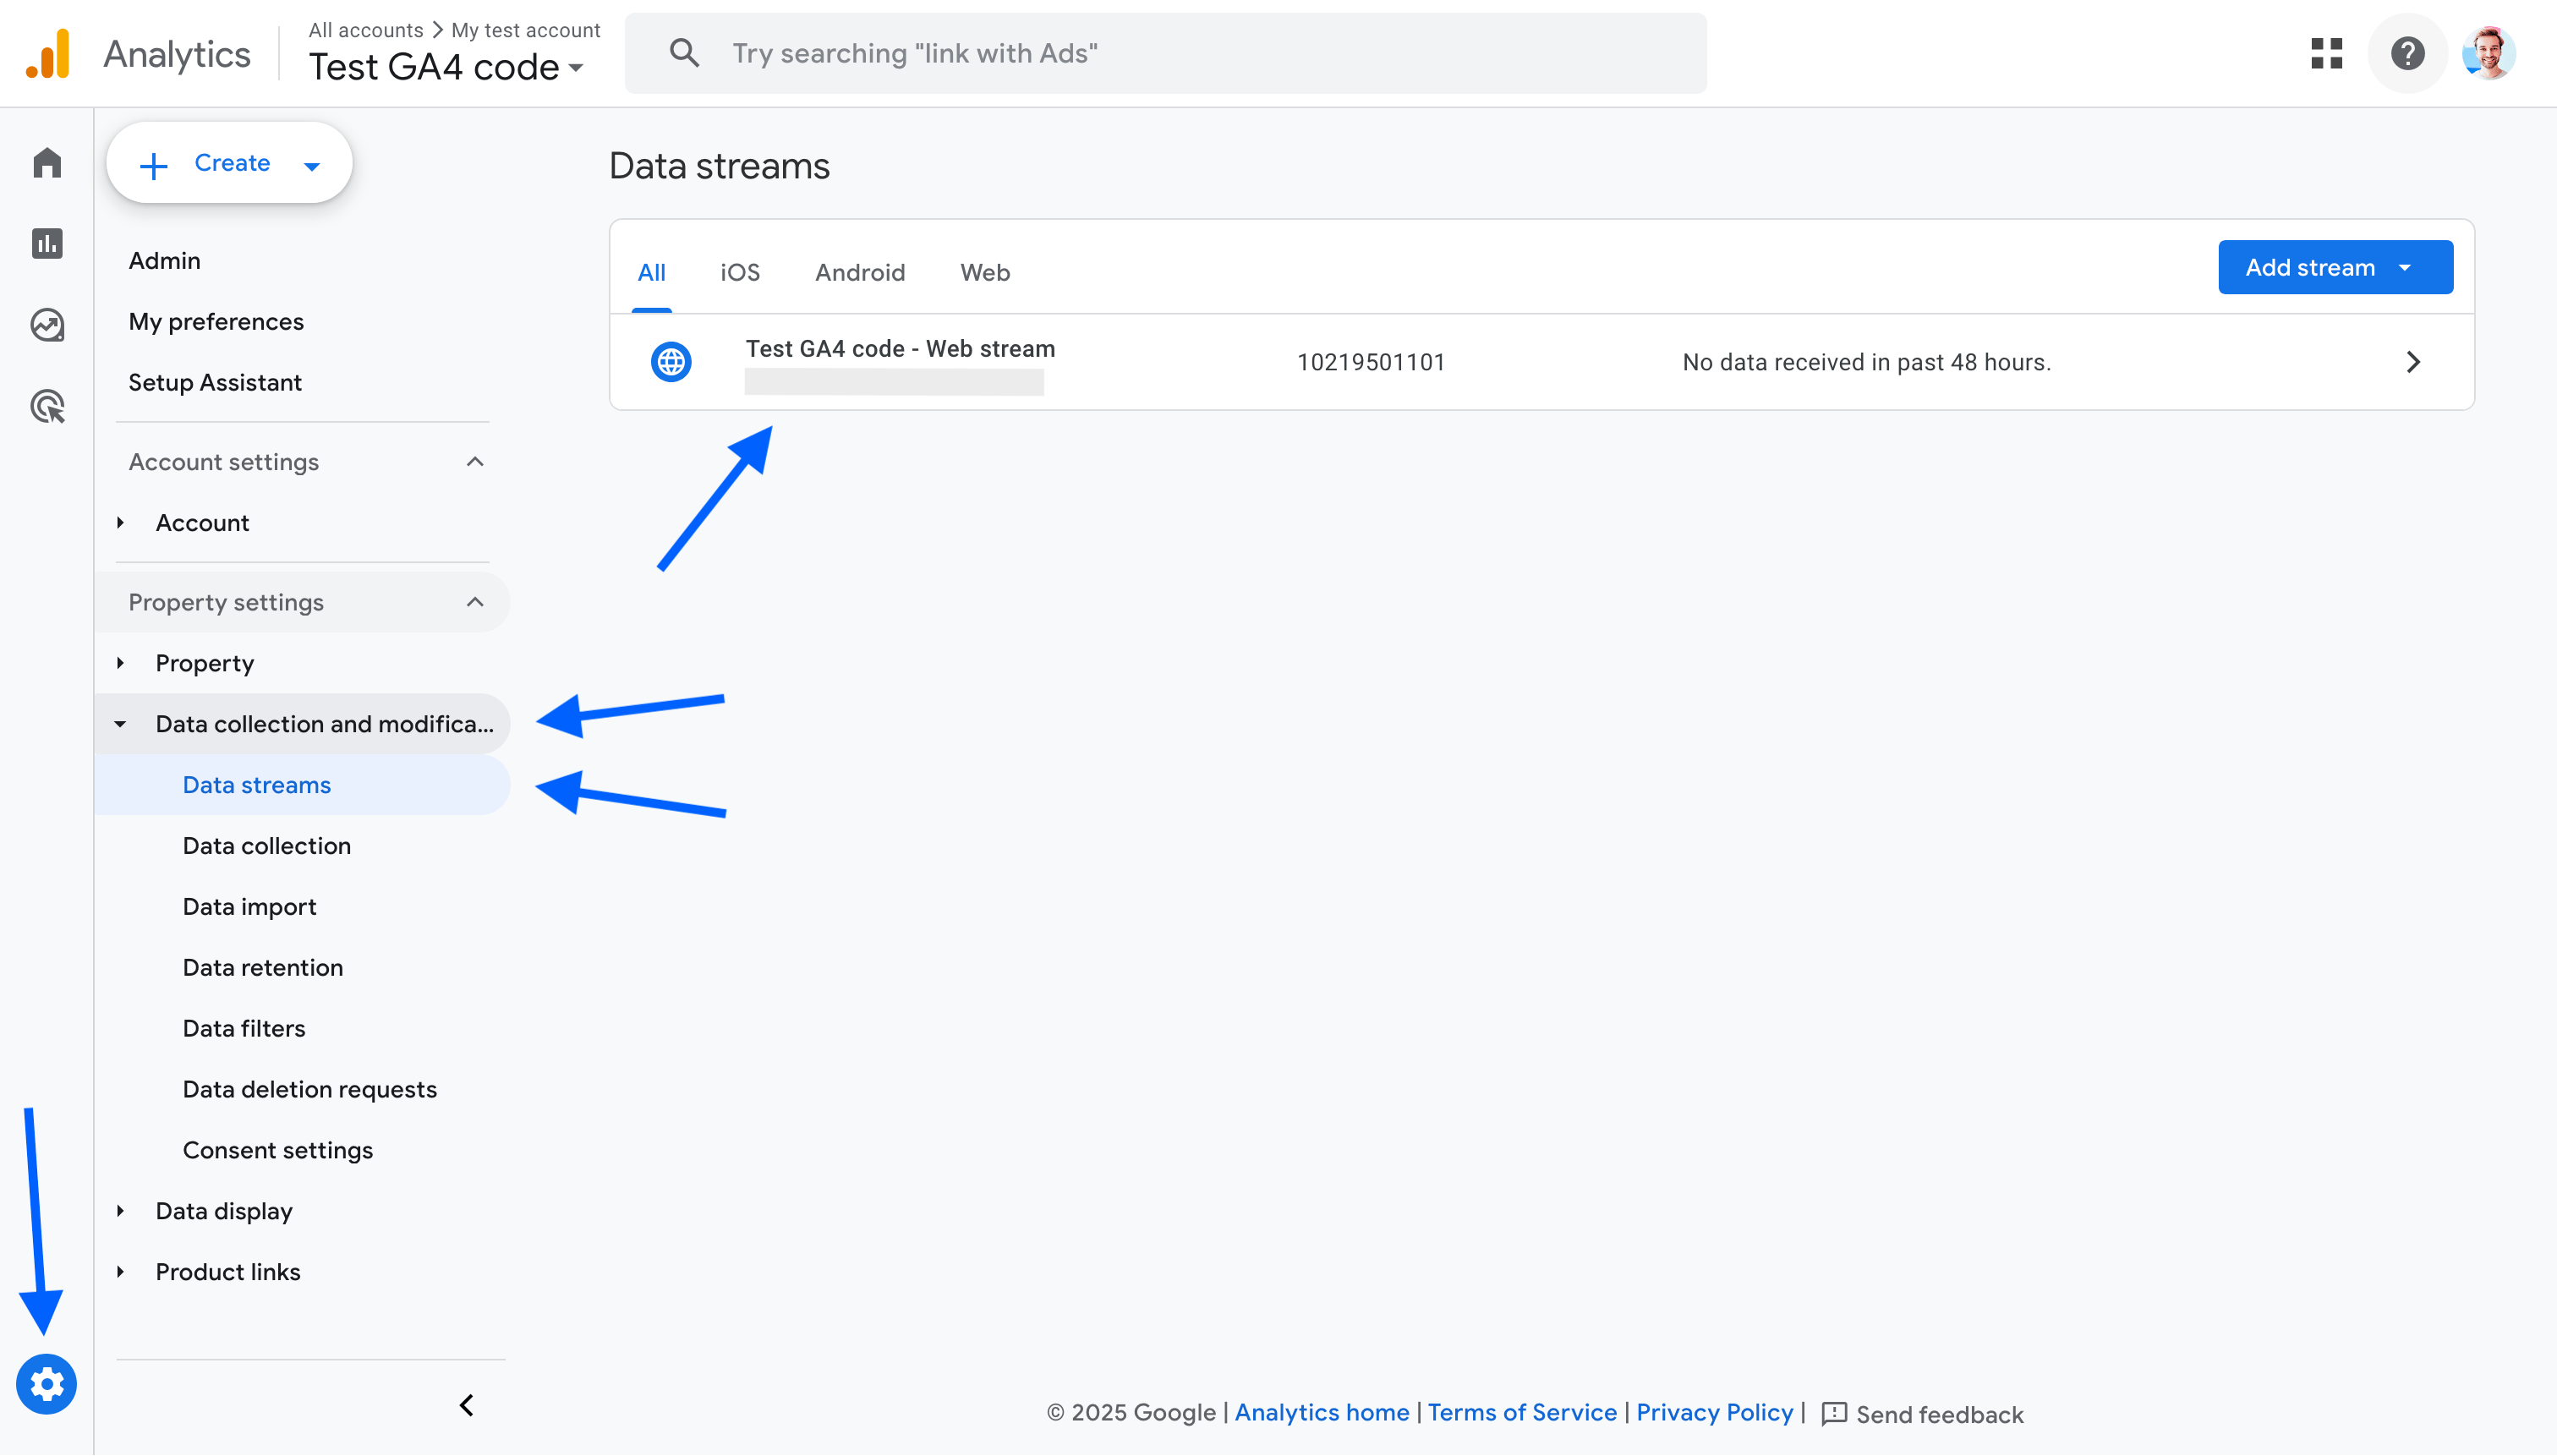Click the My test account breadcrumb

(x=526, y=30)
